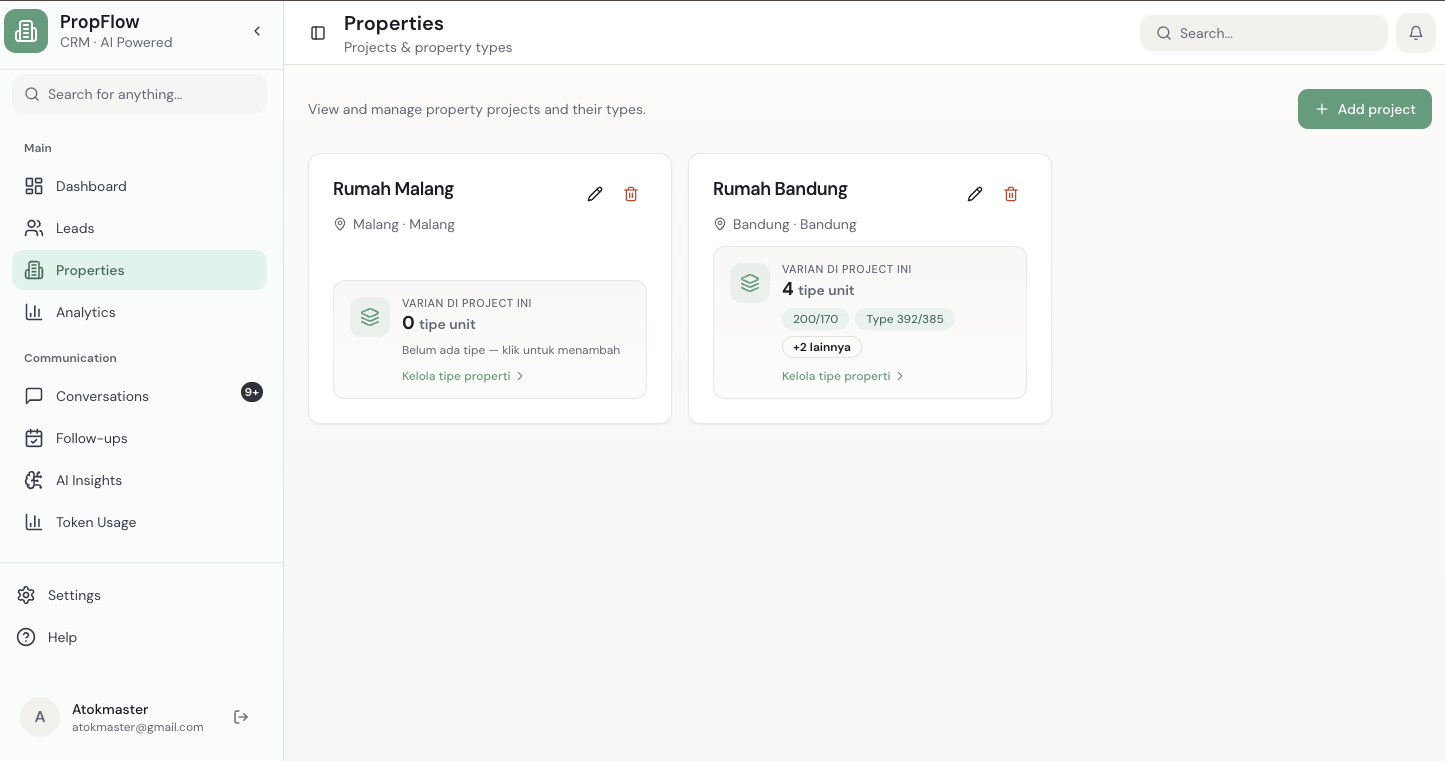Image resolution: width=1445 pixels, height=761 pixels.
Task: Delete Rumah Malang with the trash icon
Action: tap(631, 194)
